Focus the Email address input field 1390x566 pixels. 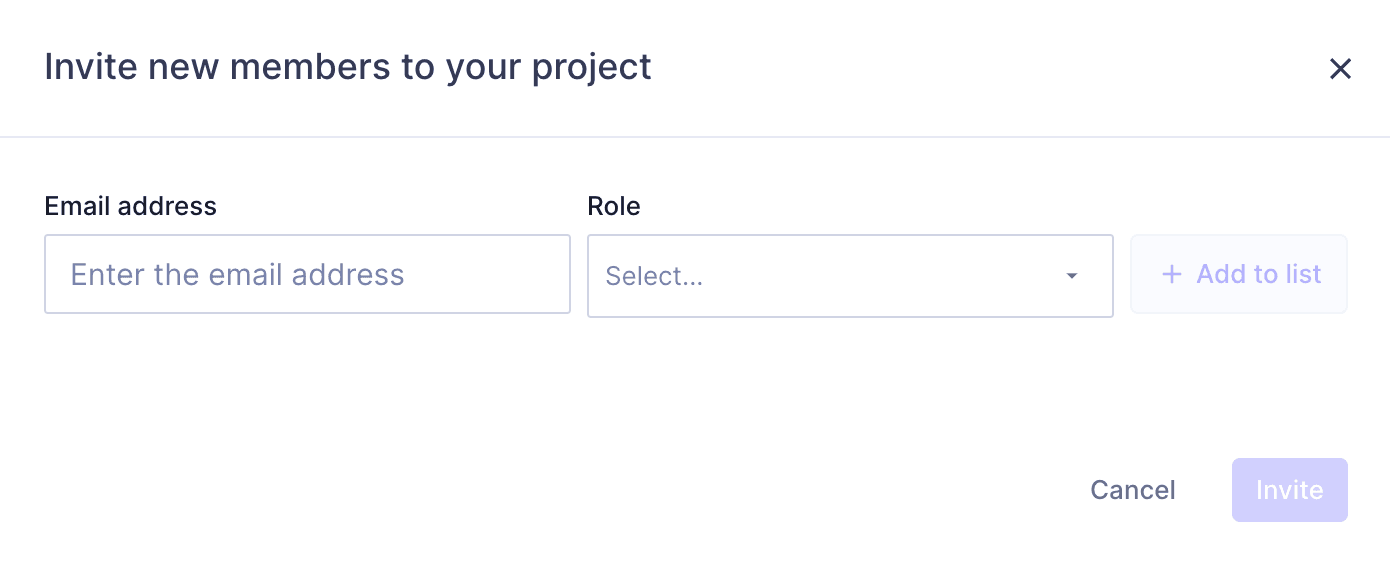pyautogui.click(x=307, y=274)
